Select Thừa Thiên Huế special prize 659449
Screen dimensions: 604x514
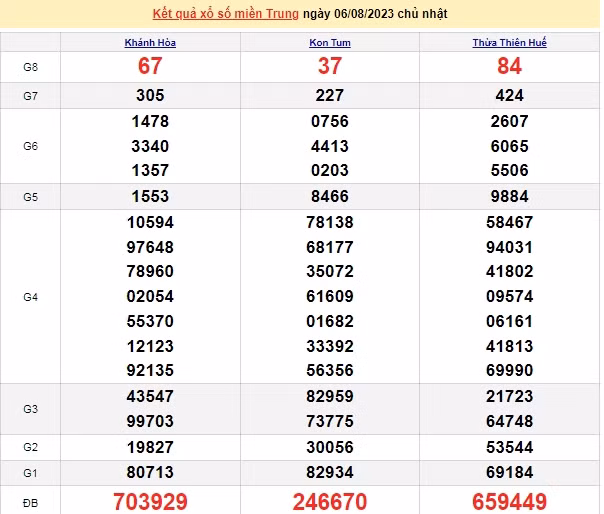[x=509, y=501]
